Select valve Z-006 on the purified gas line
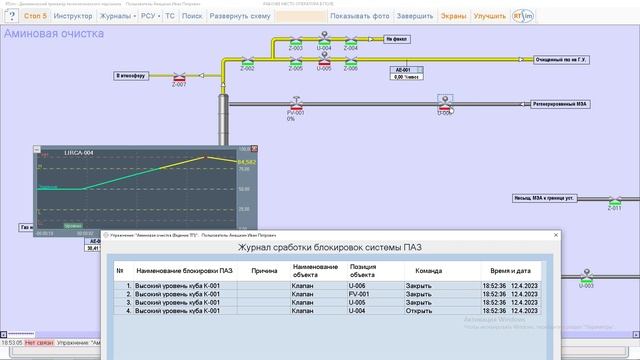640x360 pixels. [x=351, y=62]
